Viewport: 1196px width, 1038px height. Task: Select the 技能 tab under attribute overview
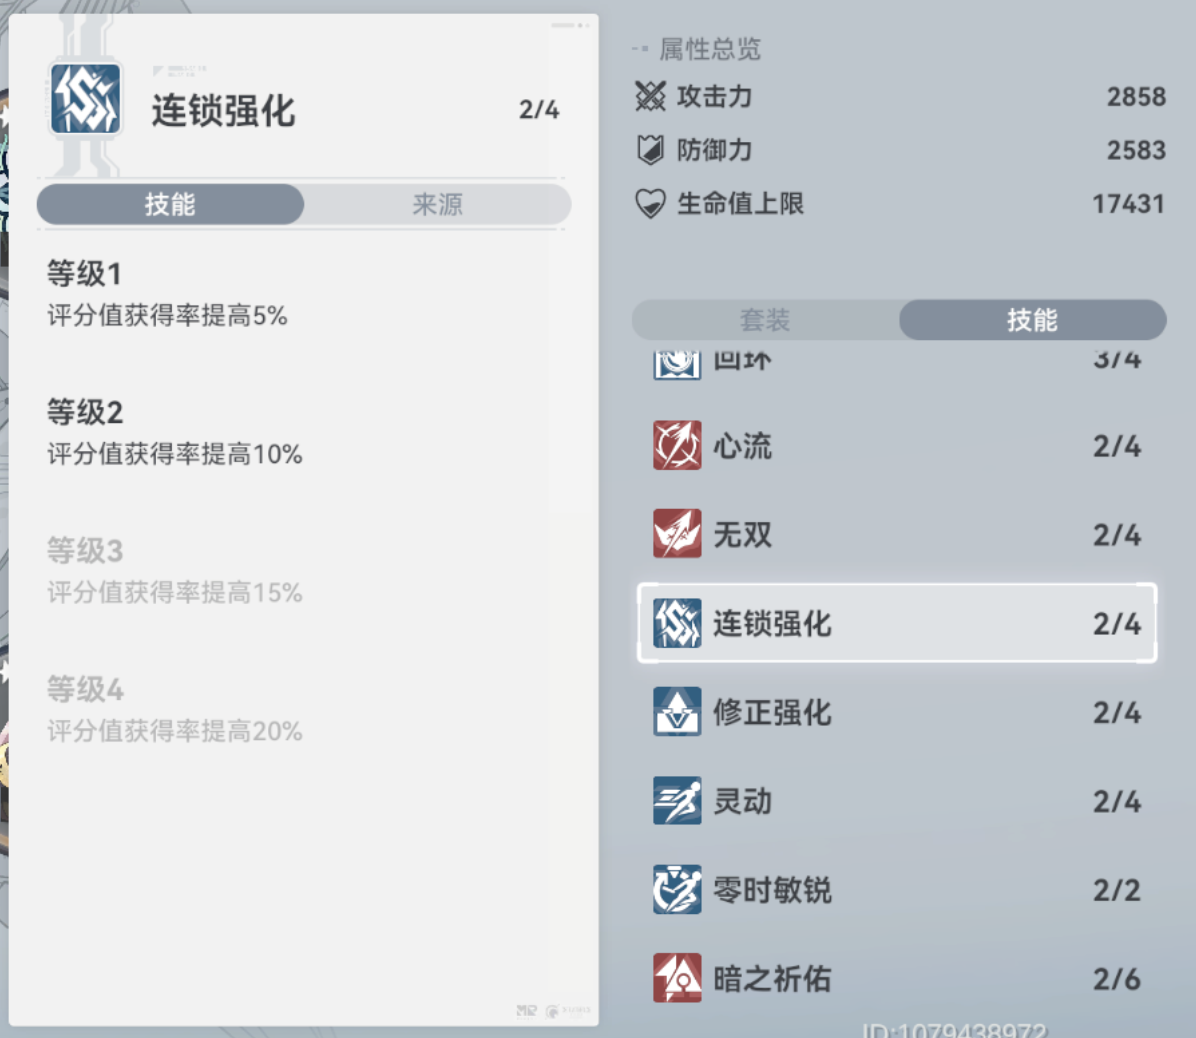click(1033, 320)
